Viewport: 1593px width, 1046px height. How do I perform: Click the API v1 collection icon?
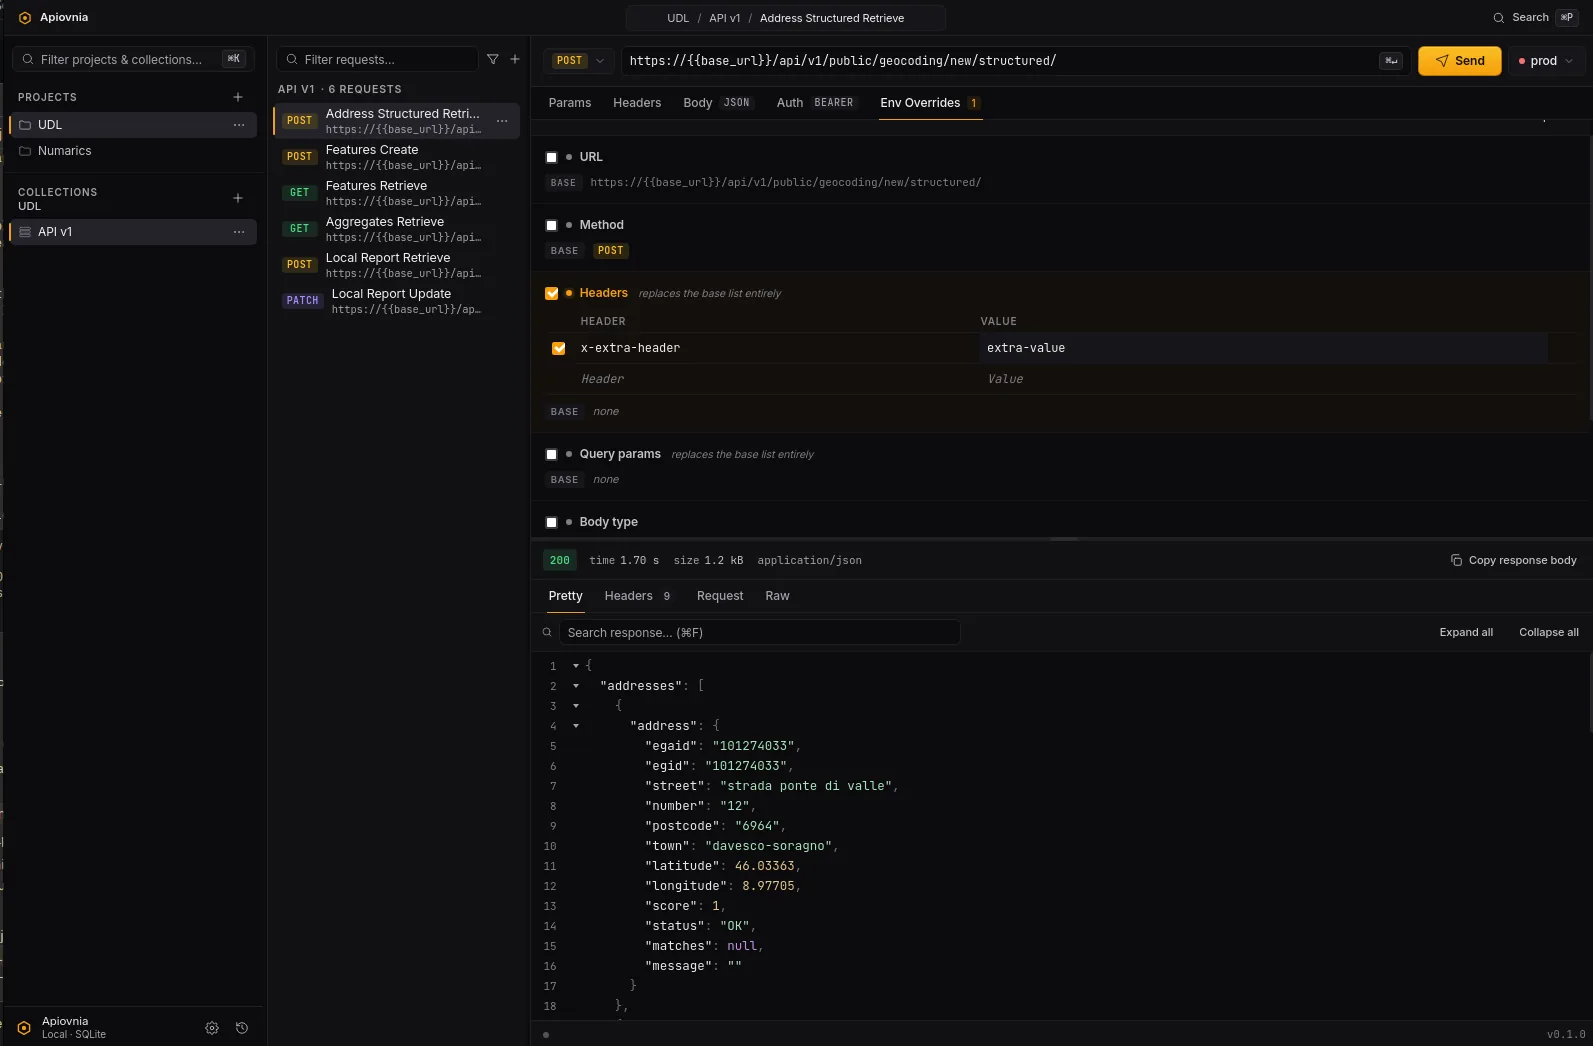(25, 232)
